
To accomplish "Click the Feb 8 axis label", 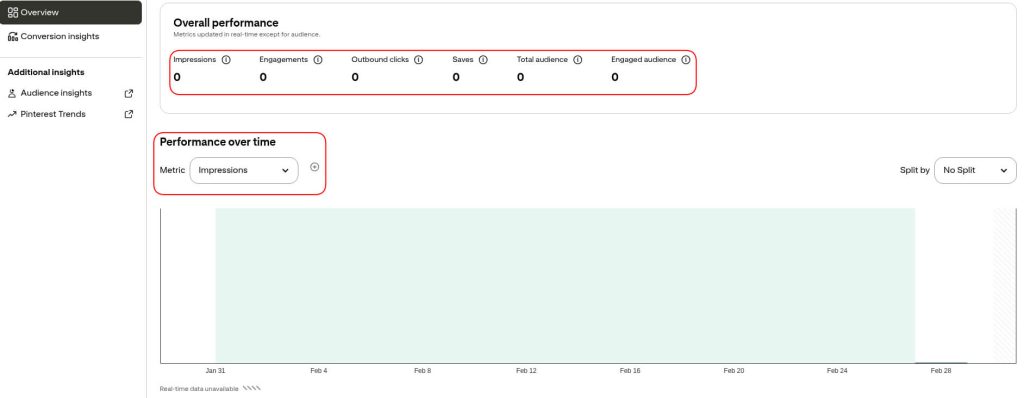I will 423,371.
